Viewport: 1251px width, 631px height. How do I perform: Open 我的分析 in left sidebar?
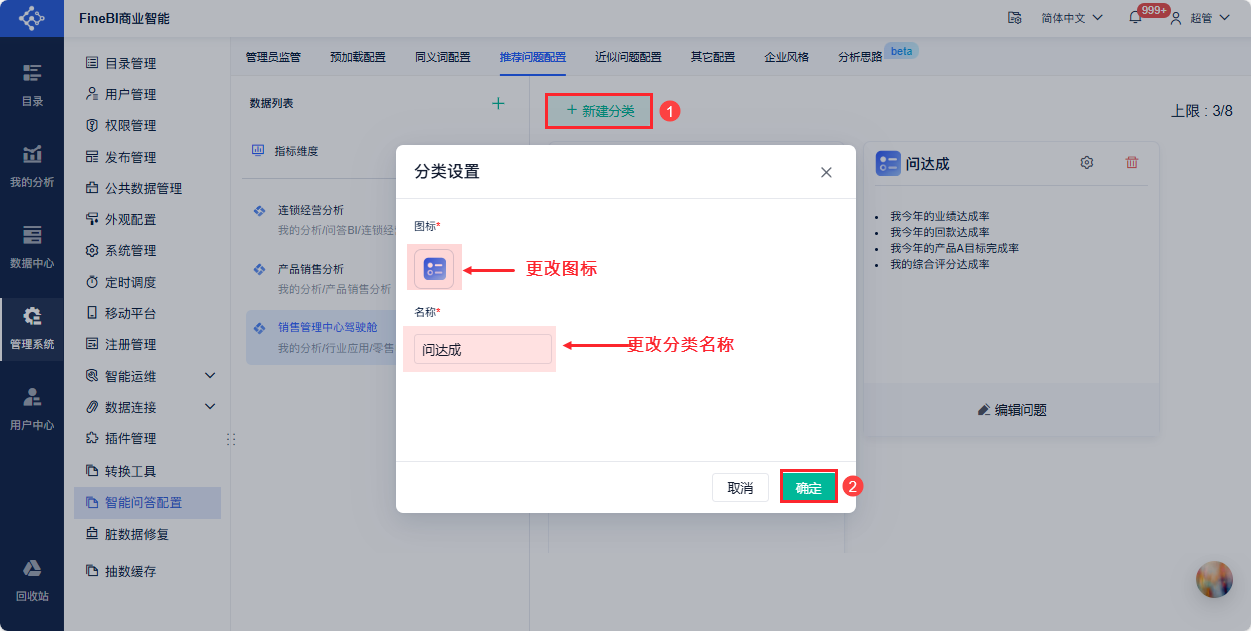32,166
